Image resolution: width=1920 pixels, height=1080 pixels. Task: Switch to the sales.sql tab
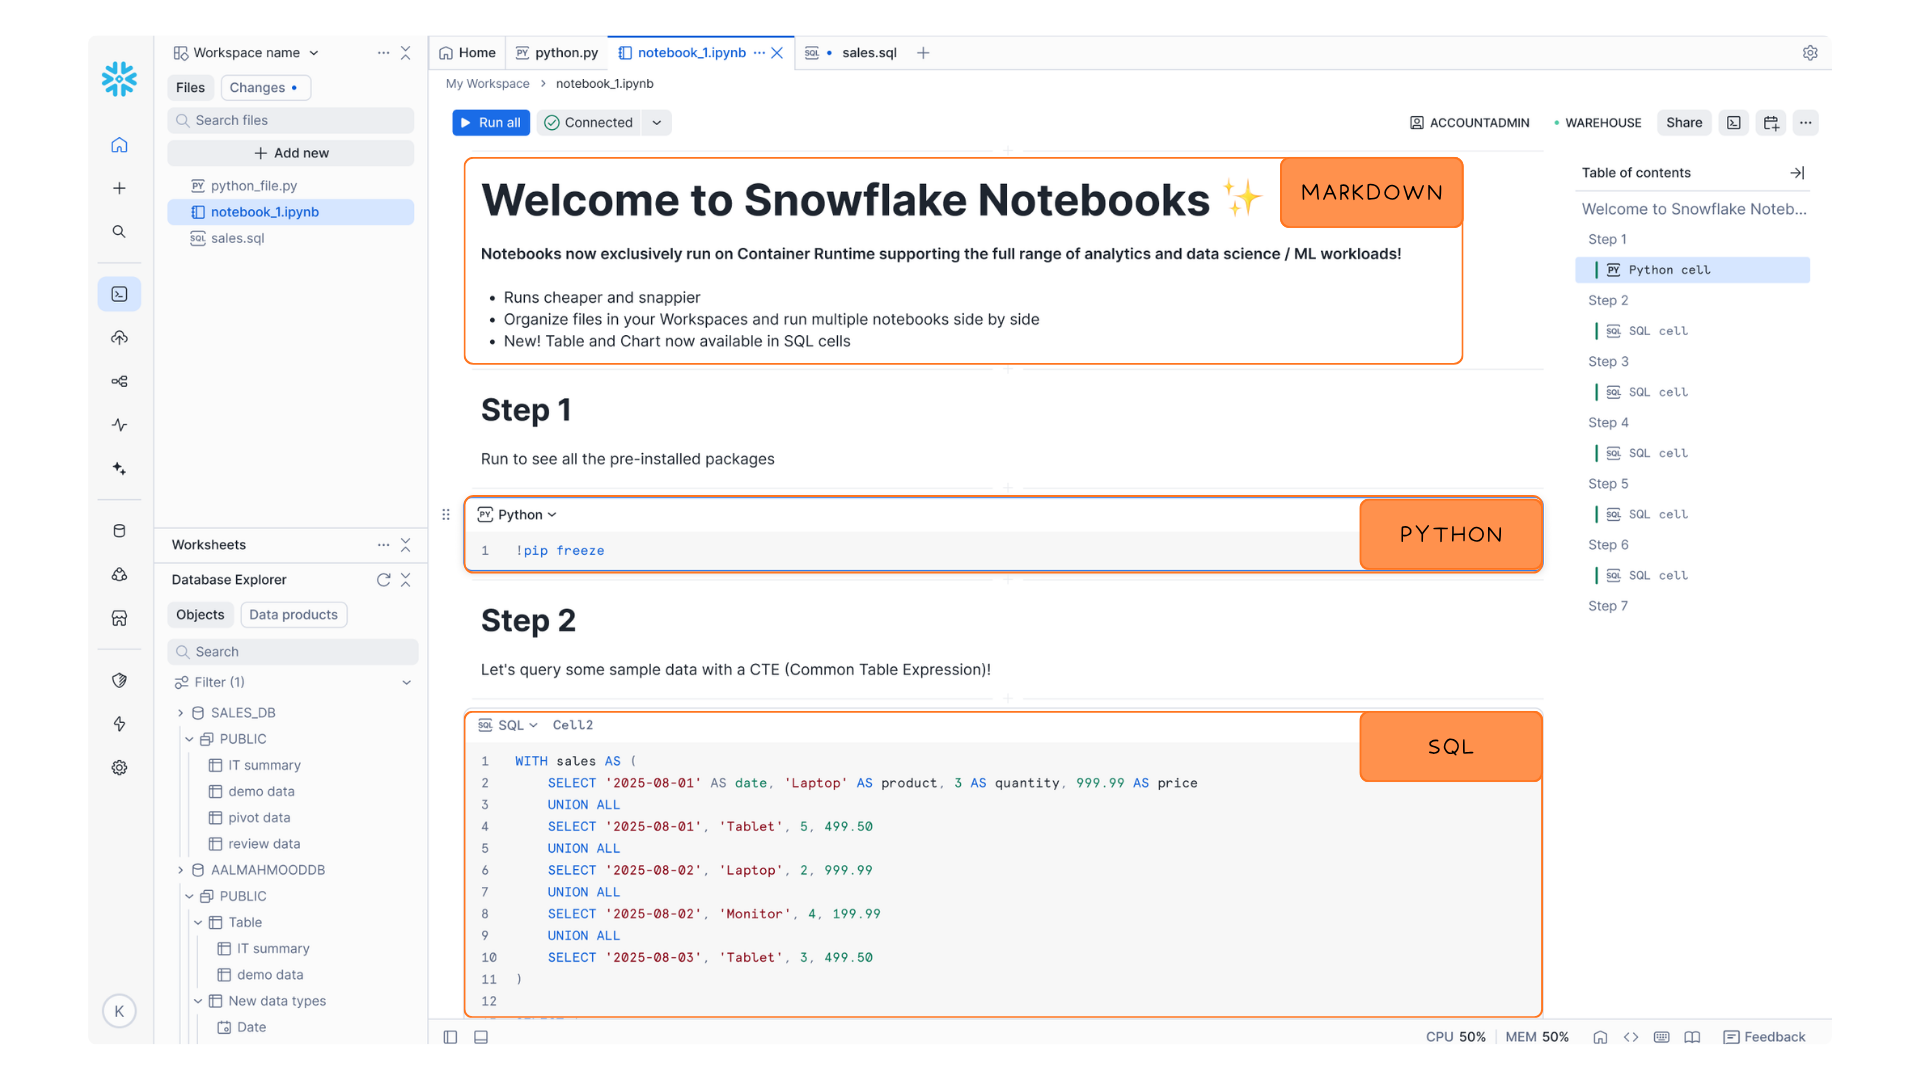851,53
